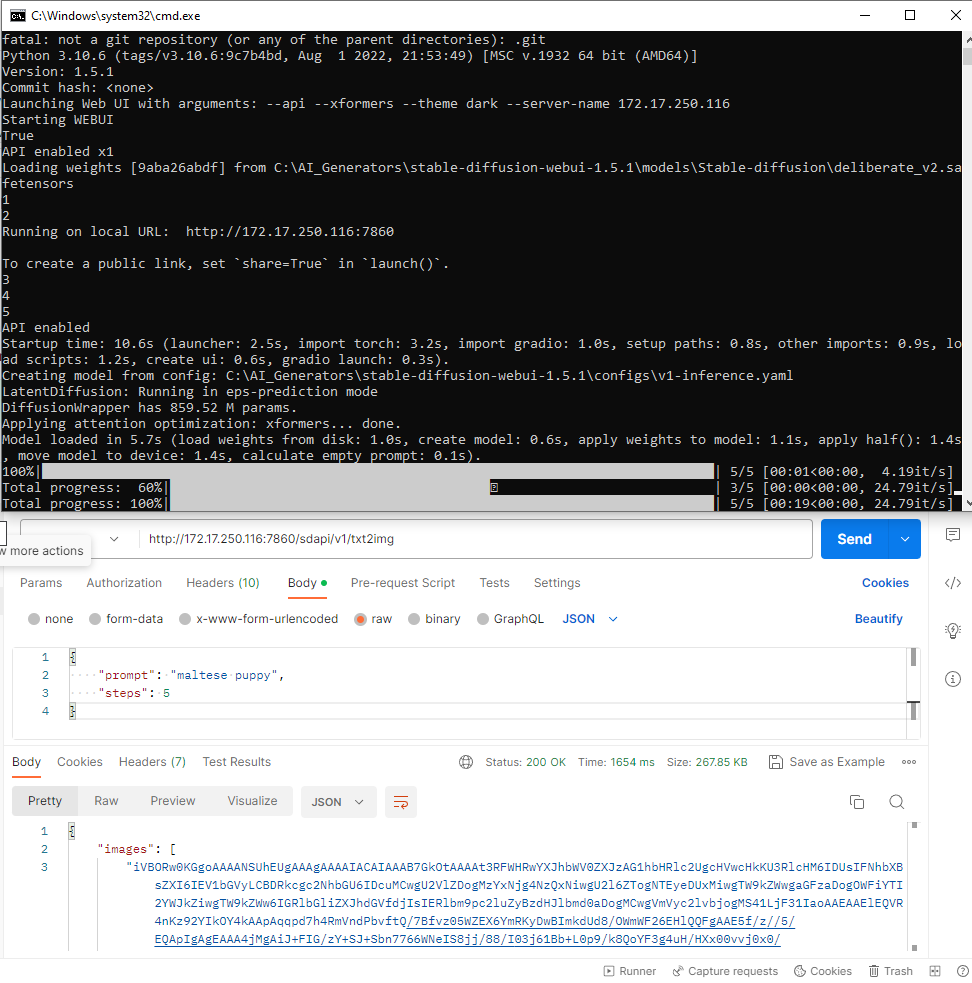Screen dimensions: 972x983
Task: Search within the response body
Action: [896, 801]
